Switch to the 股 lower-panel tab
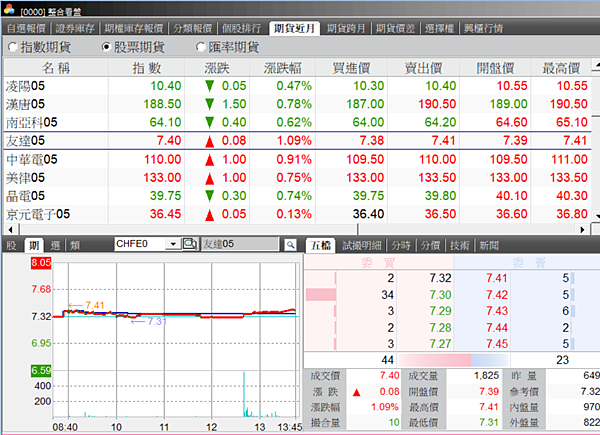This screenshot has width=600, height=435. coord(11,245)
